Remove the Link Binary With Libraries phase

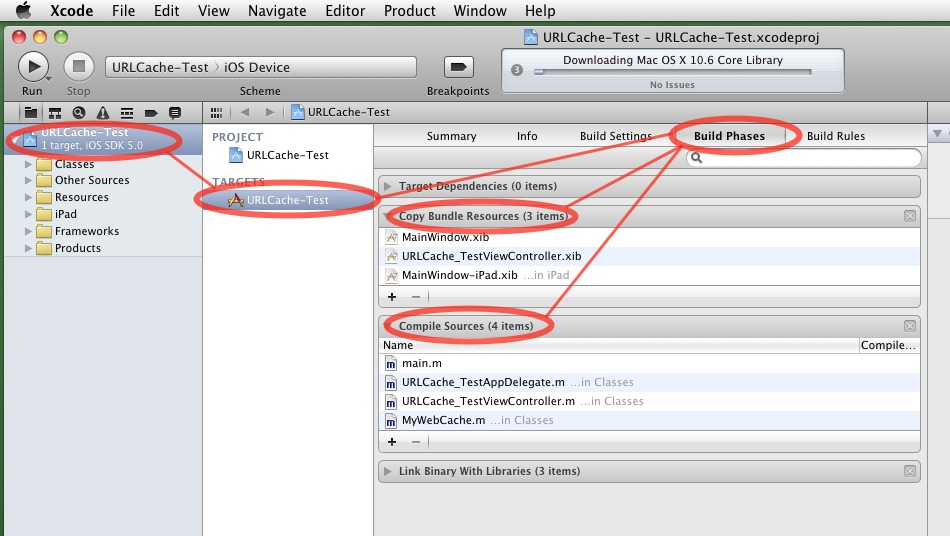[909, 471]
